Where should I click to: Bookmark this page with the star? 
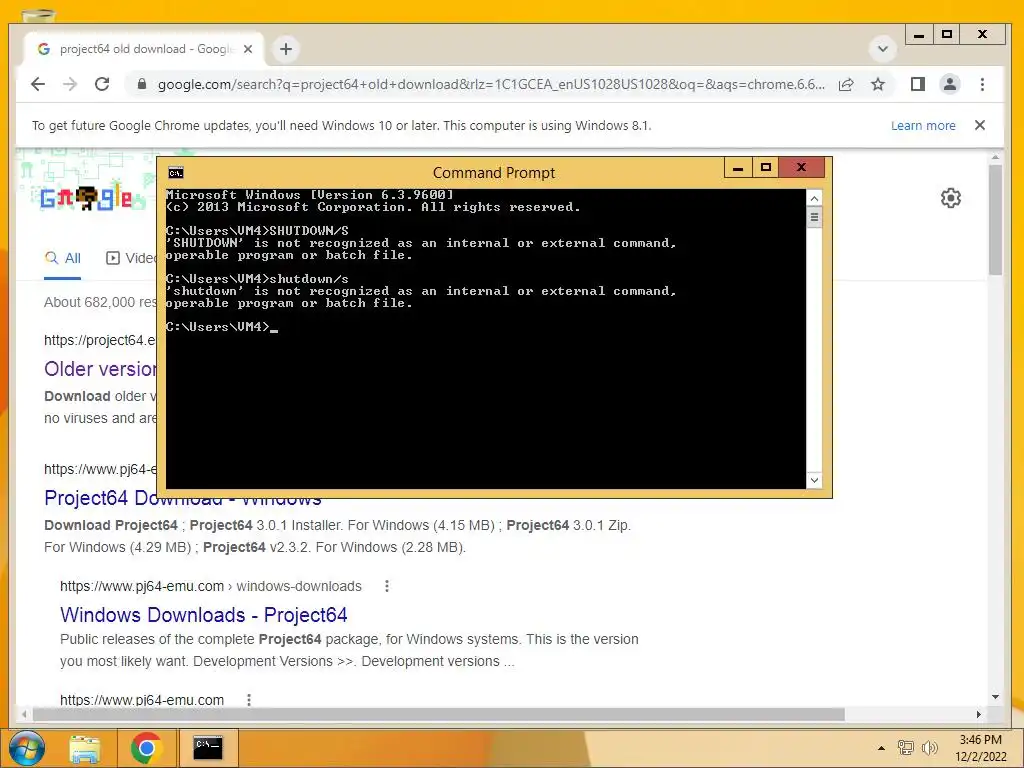[878, 84]
